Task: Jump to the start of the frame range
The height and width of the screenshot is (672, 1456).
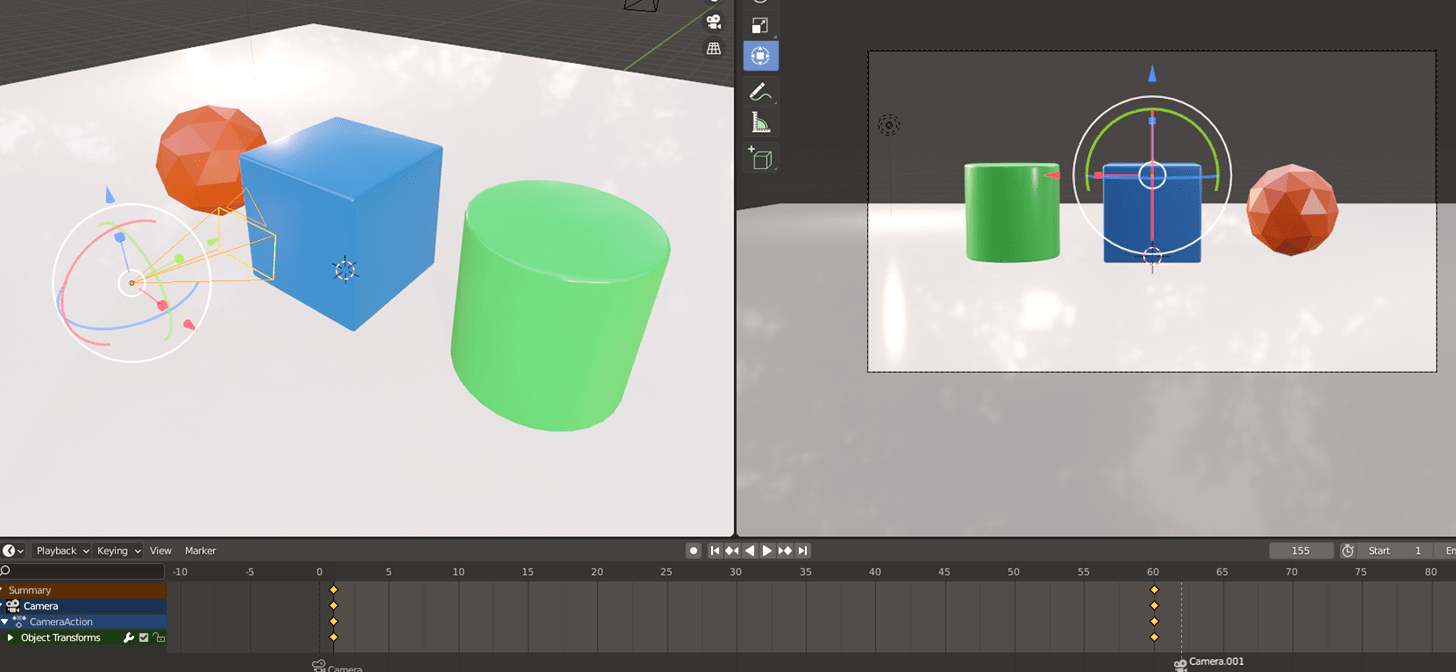Action: click(x=714, y=550)
